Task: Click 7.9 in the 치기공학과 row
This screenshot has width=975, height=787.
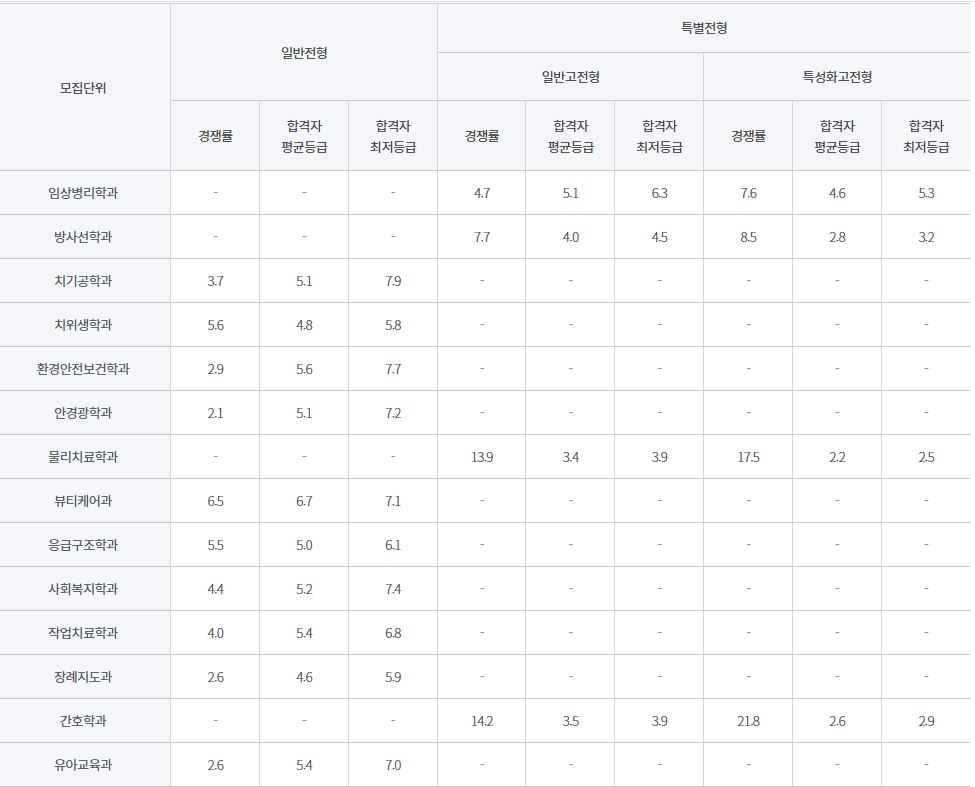Action: 393,281
